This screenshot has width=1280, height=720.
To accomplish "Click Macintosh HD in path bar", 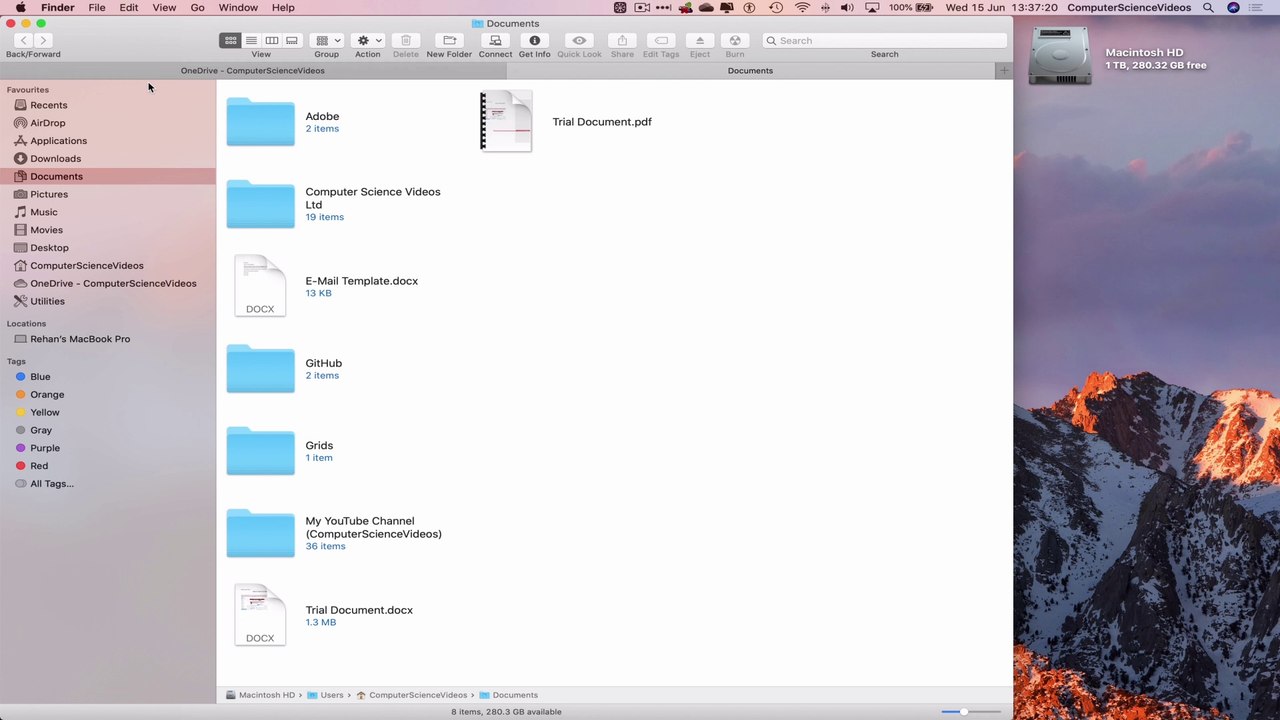I will pos(260,695).
